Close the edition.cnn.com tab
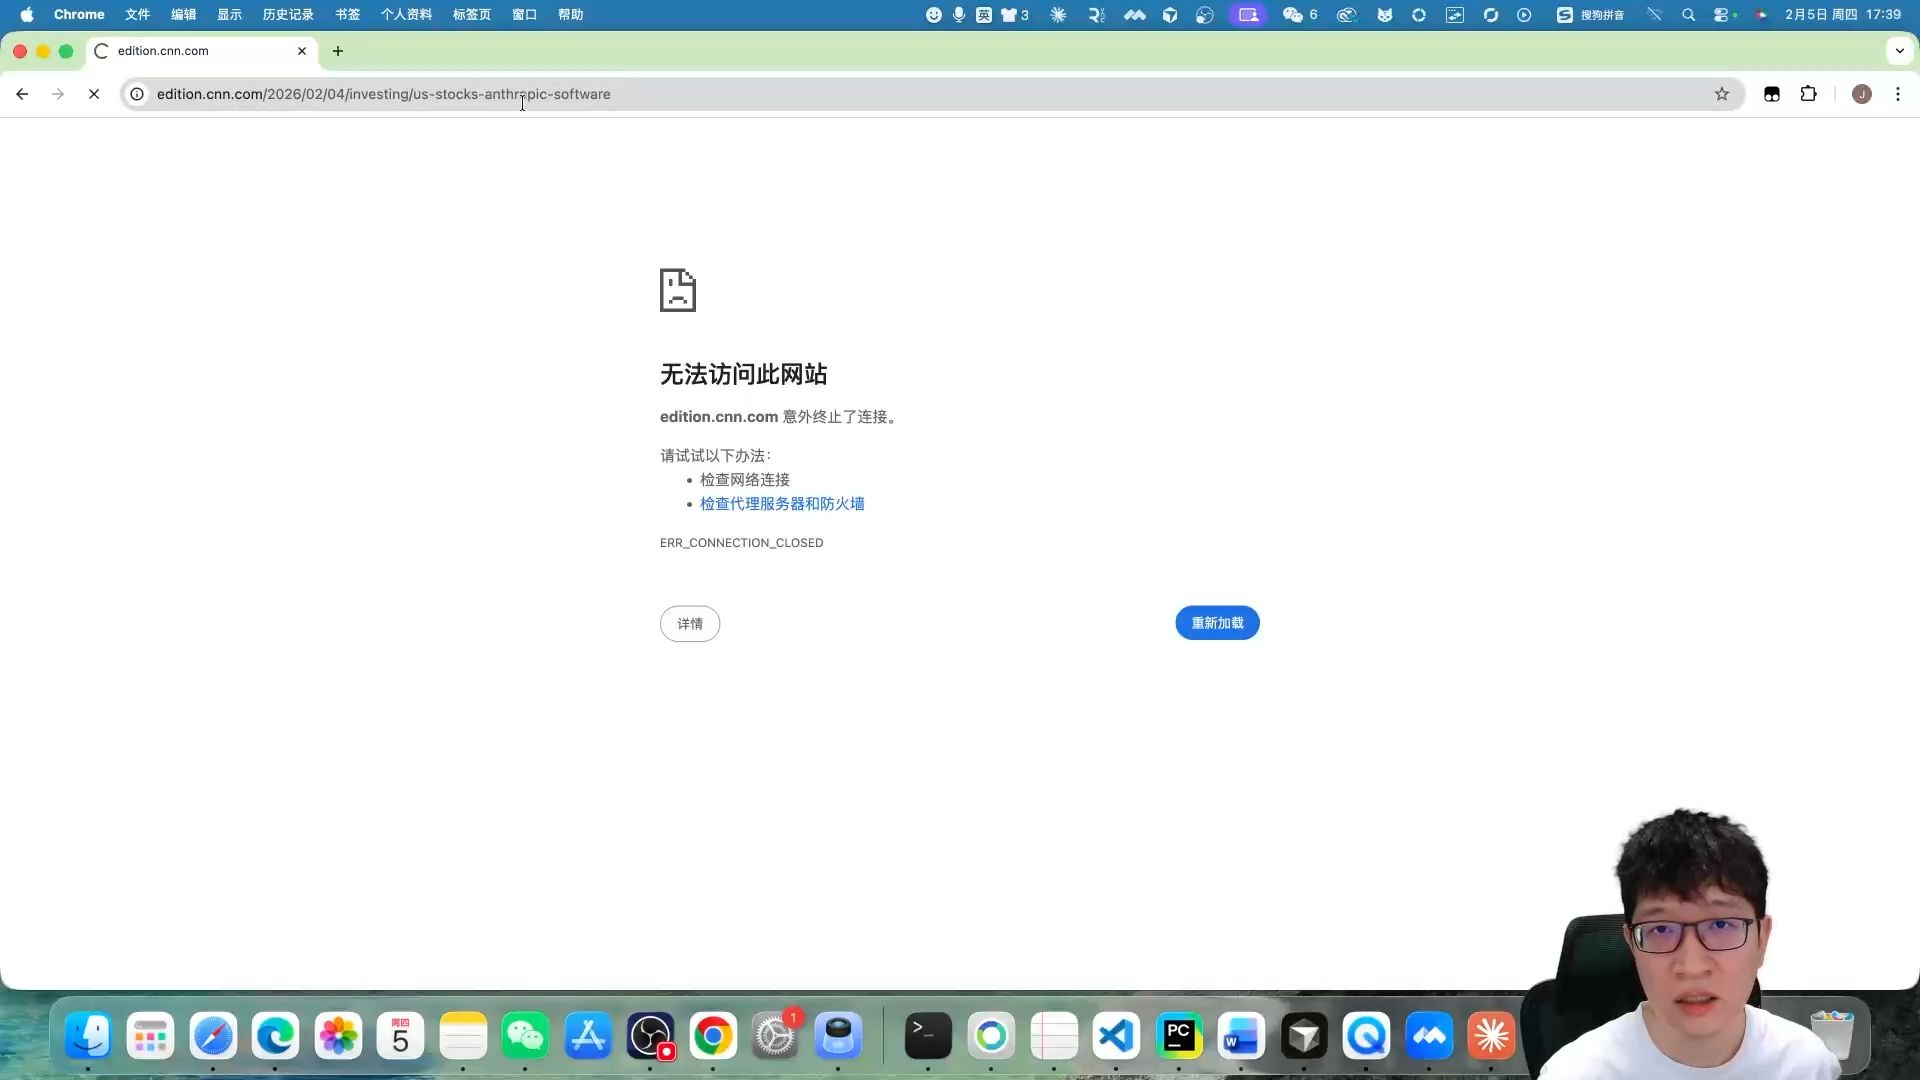This screenshot has width=1920, height=1080. coord(302,51)
